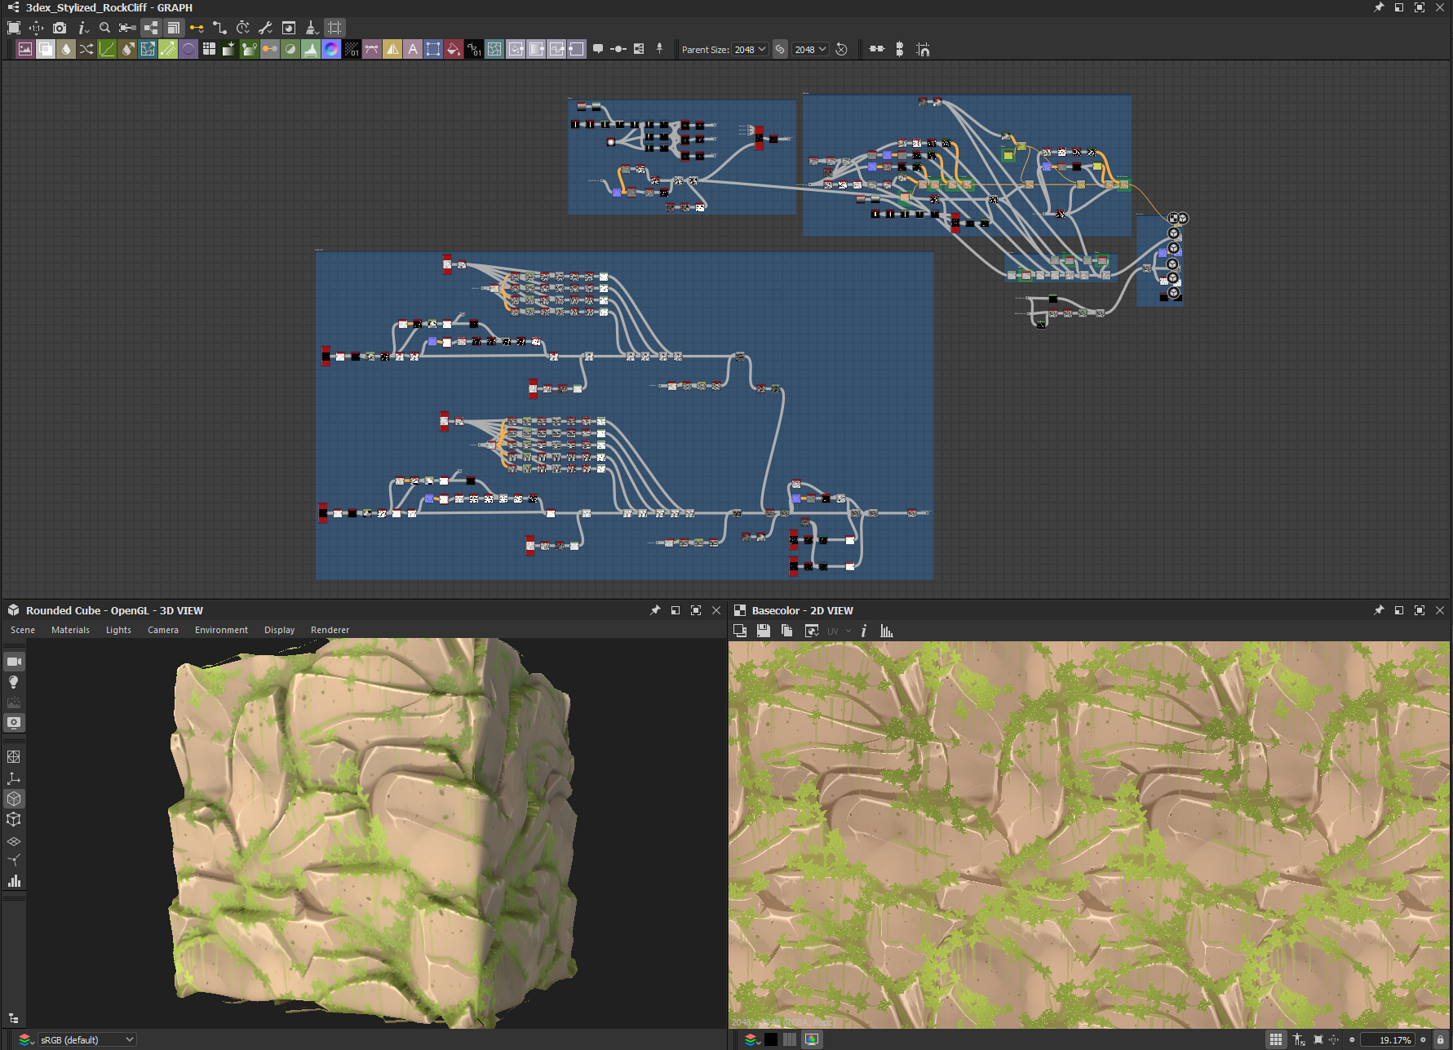
Task: Open the Materials menu in 3D view
Action: click(x=70, y=630)
